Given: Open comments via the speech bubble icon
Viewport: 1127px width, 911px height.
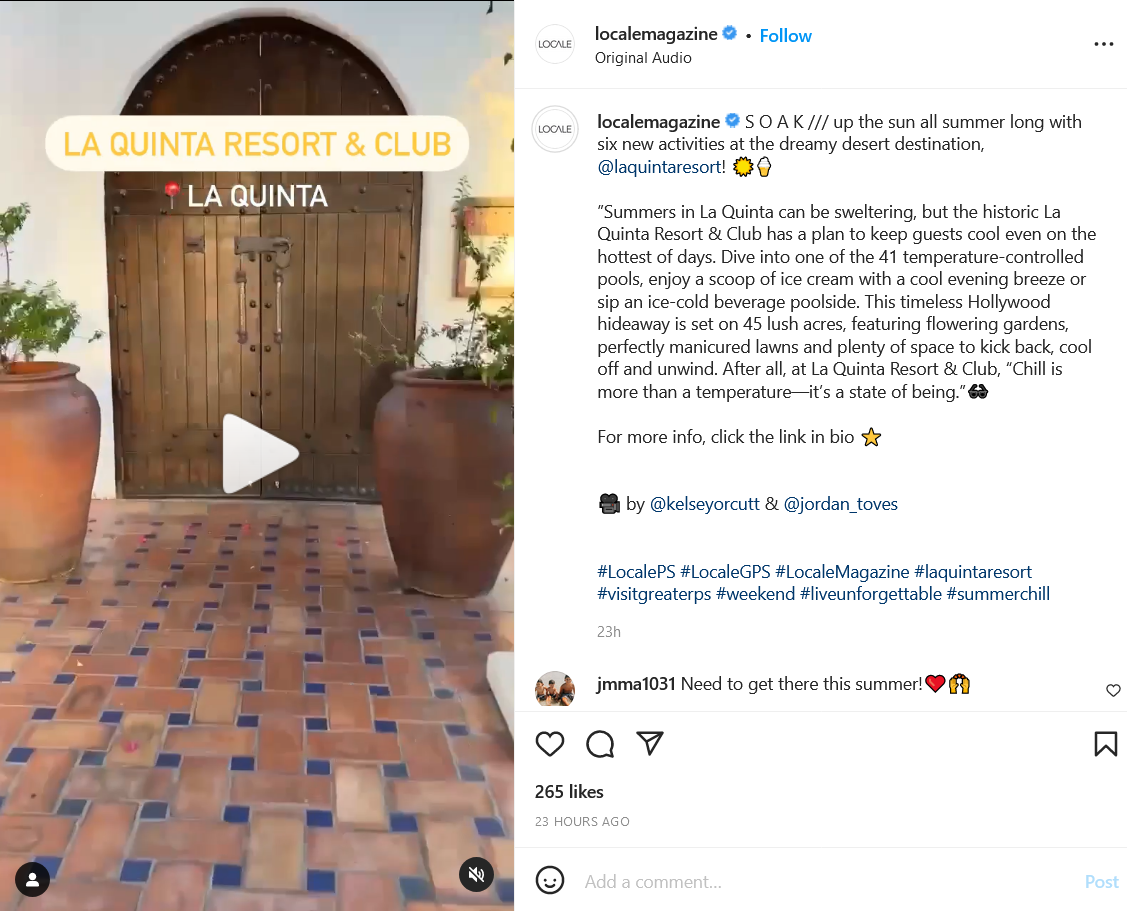Looking at the screenshot, I should [x=599, y=743].
